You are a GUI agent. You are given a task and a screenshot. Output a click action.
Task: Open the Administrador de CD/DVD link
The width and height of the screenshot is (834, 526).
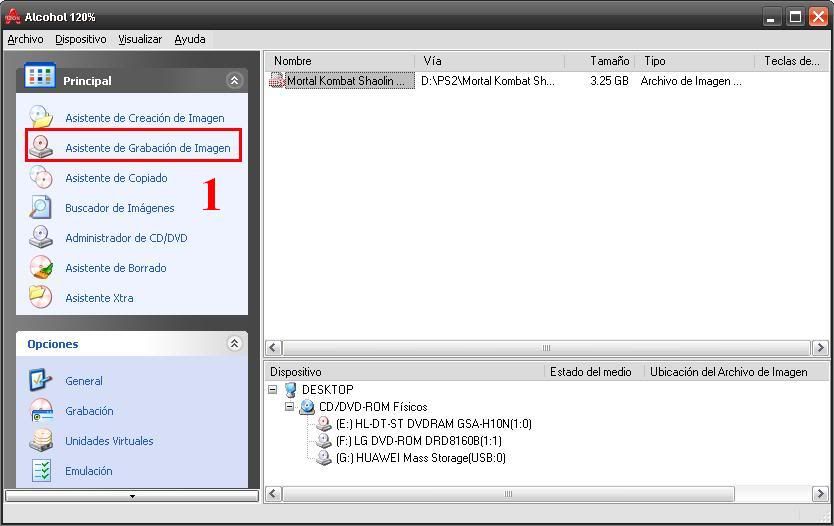click(126, 238)
